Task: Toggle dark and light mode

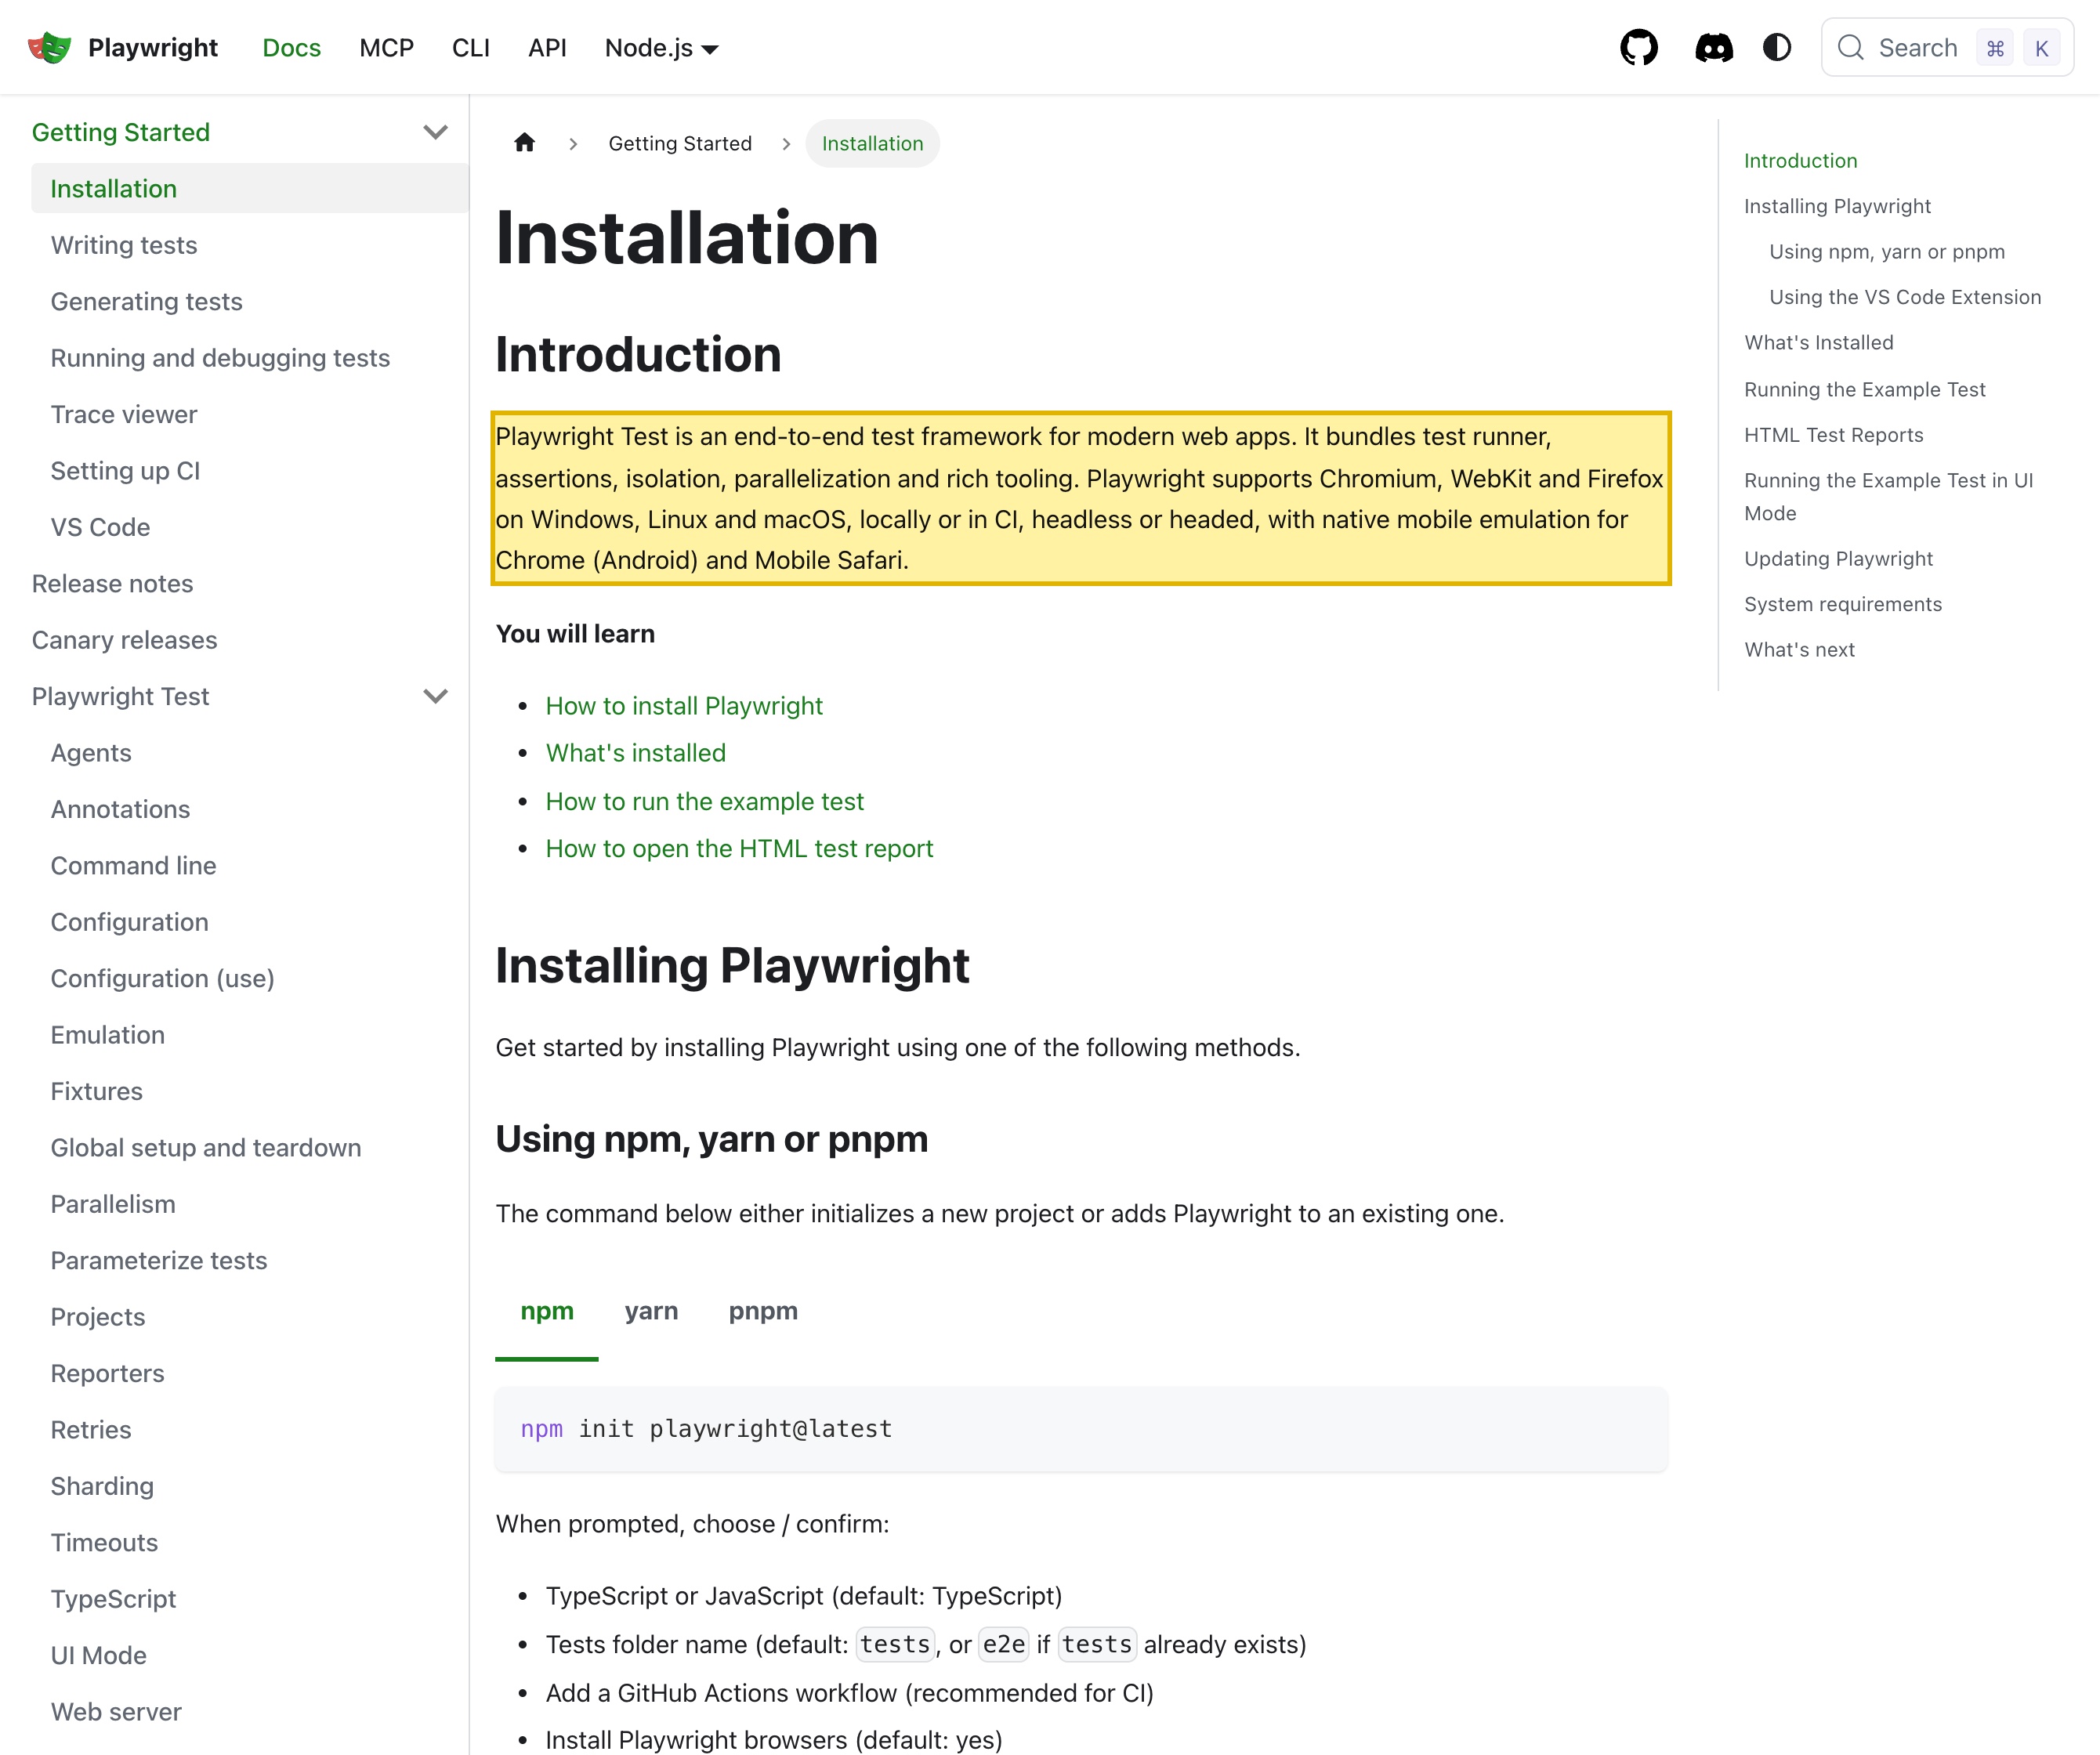Action: [x=1776, y=48]
